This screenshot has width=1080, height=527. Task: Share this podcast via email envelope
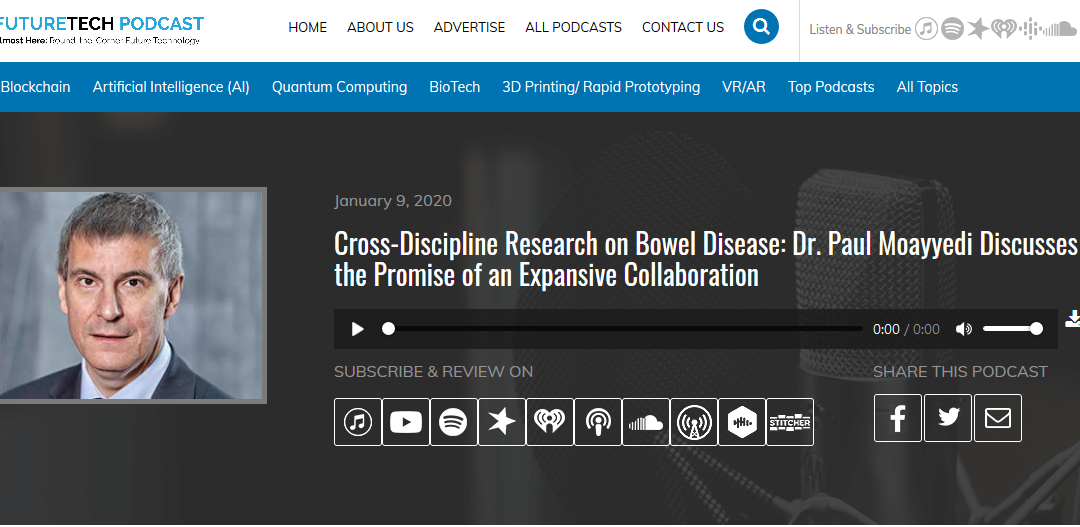[998, 418]
